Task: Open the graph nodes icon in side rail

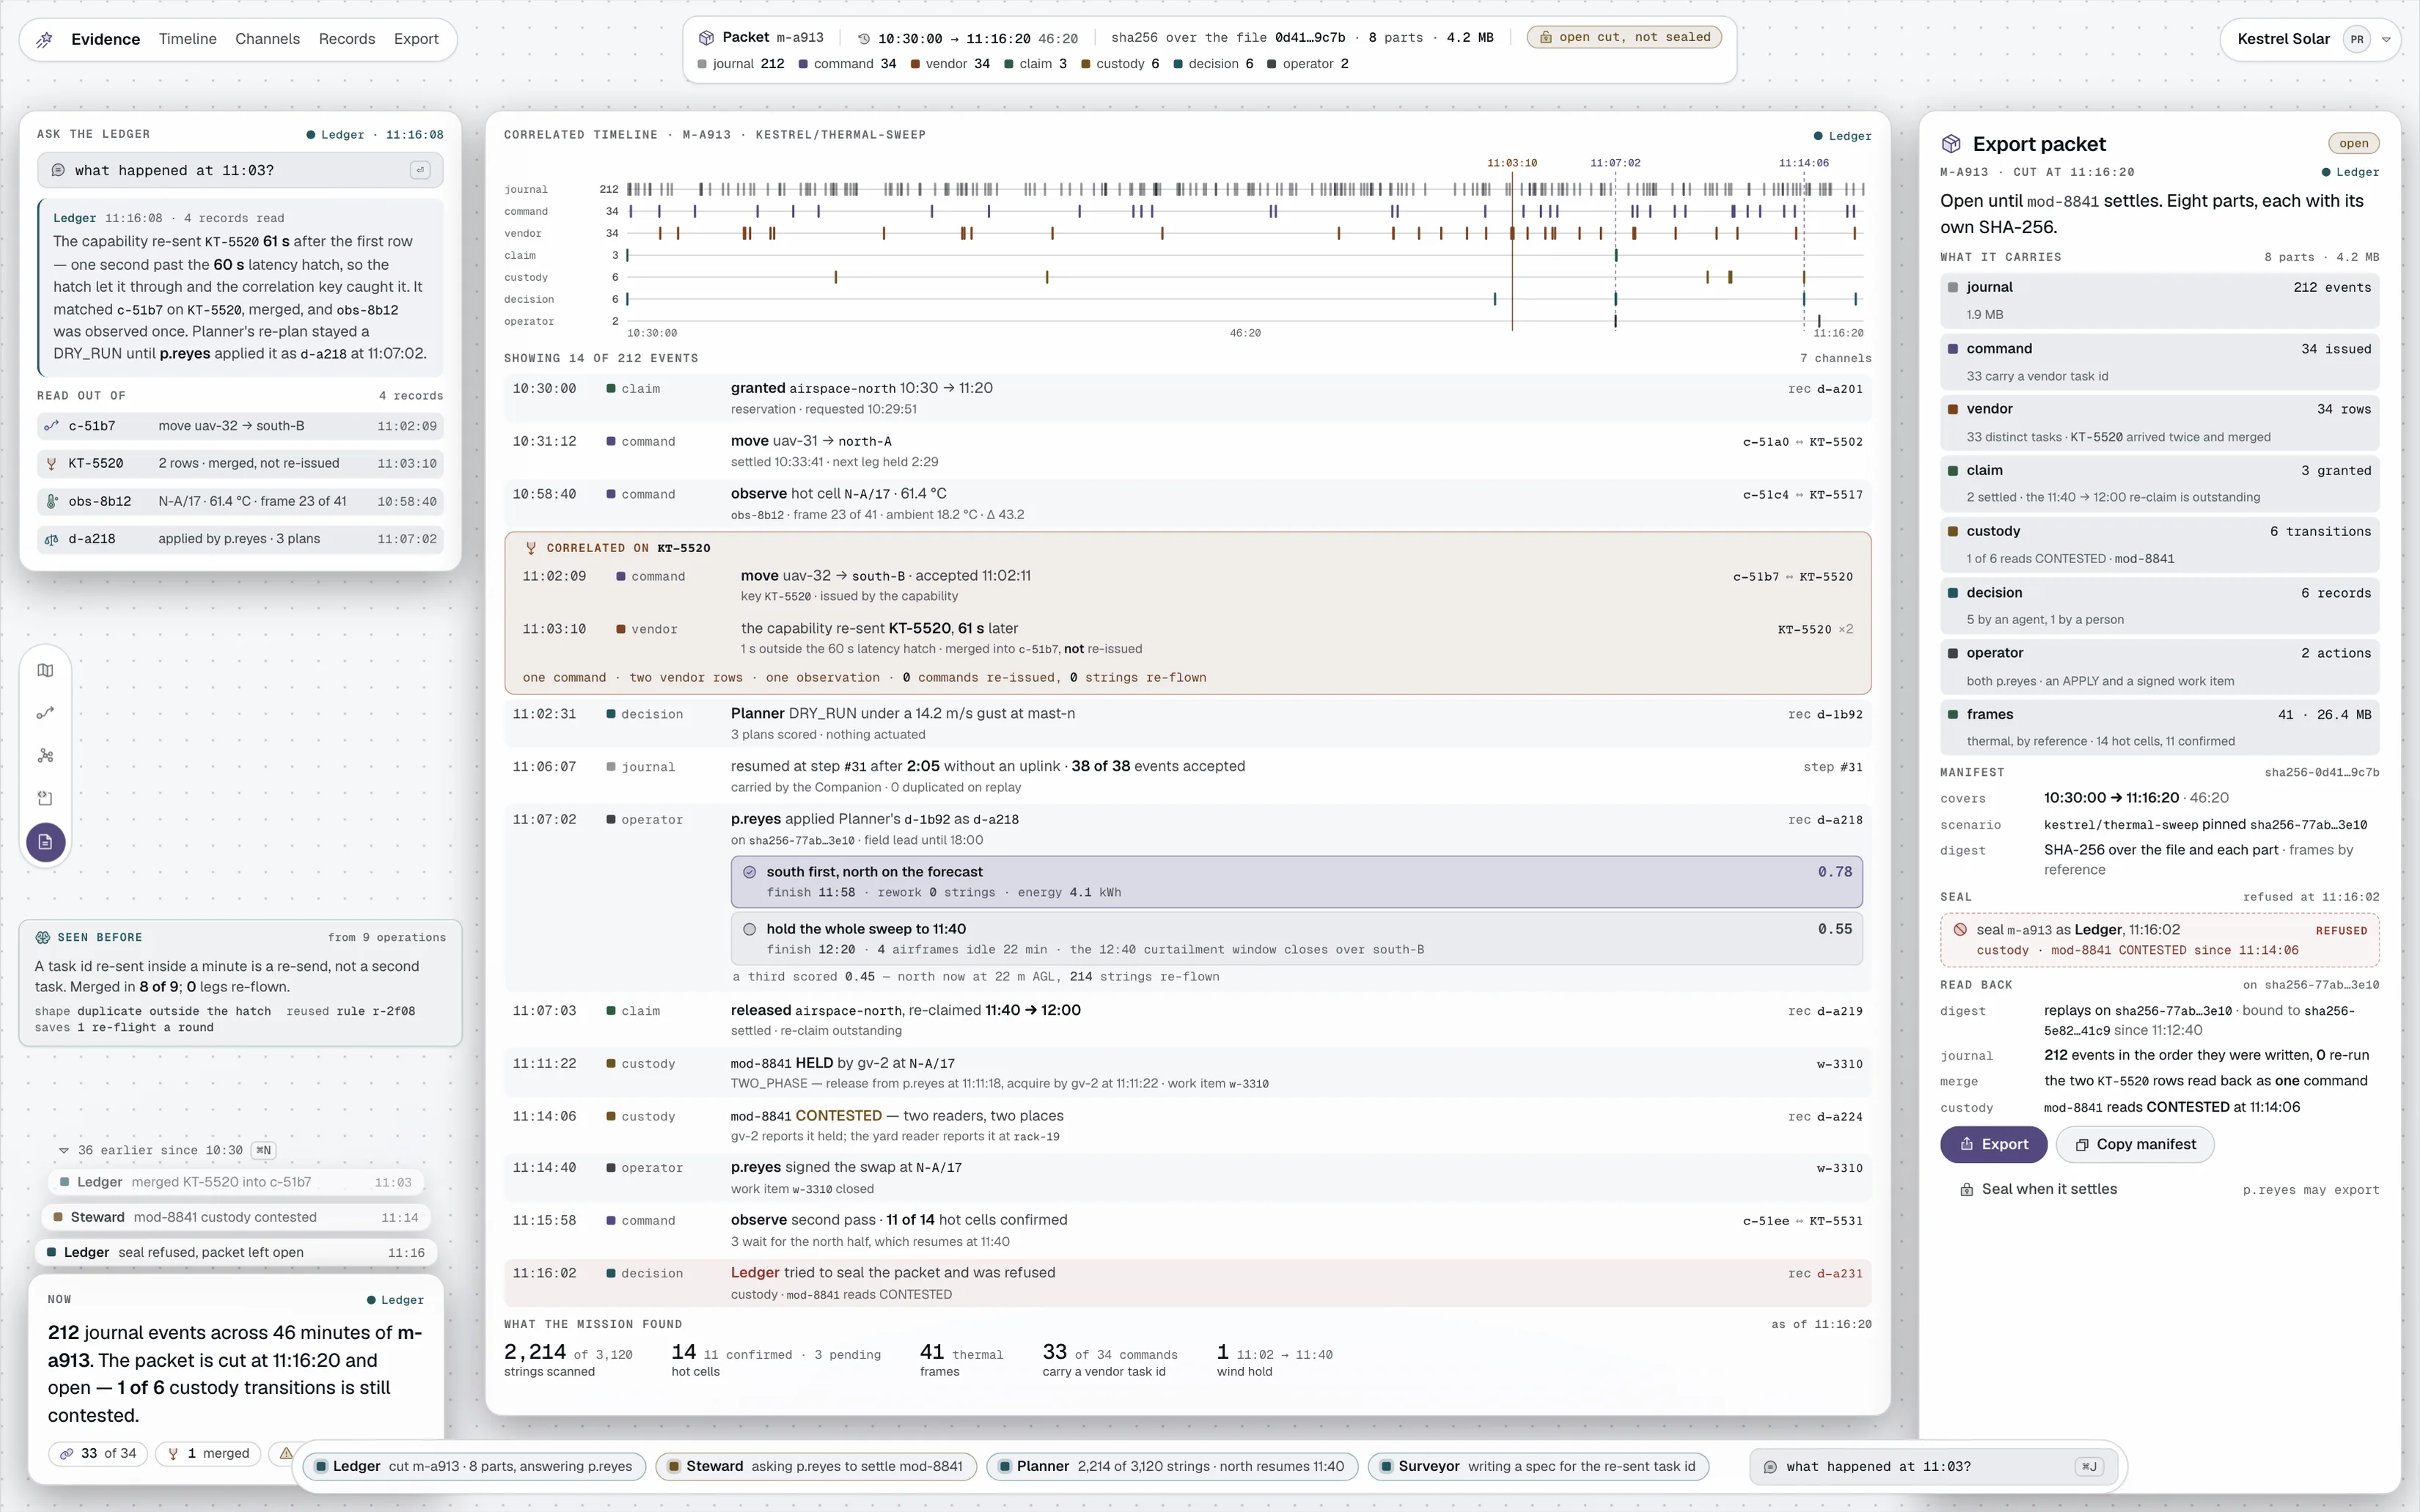Action: coord(46,756)
